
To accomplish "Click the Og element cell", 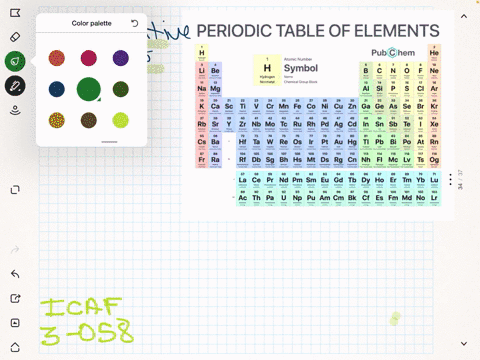I will [434, 160].
